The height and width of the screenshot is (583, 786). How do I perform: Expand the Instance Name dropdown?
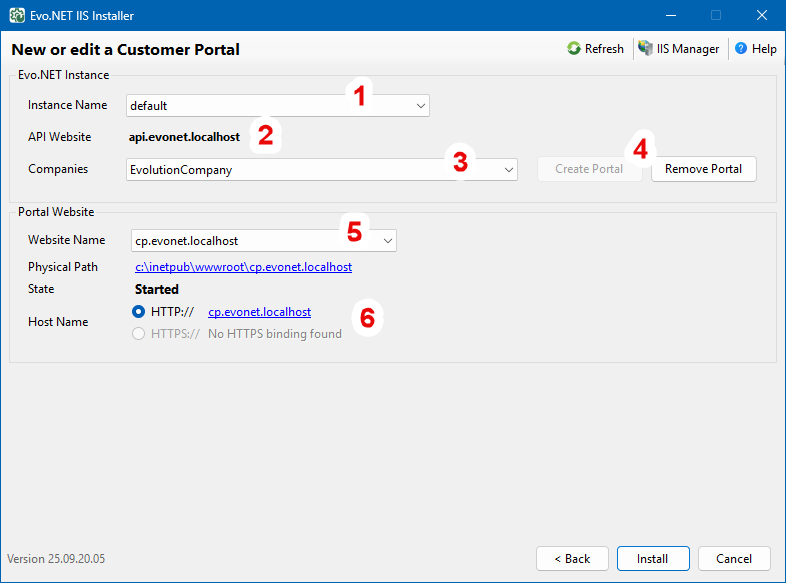point(420,105)
